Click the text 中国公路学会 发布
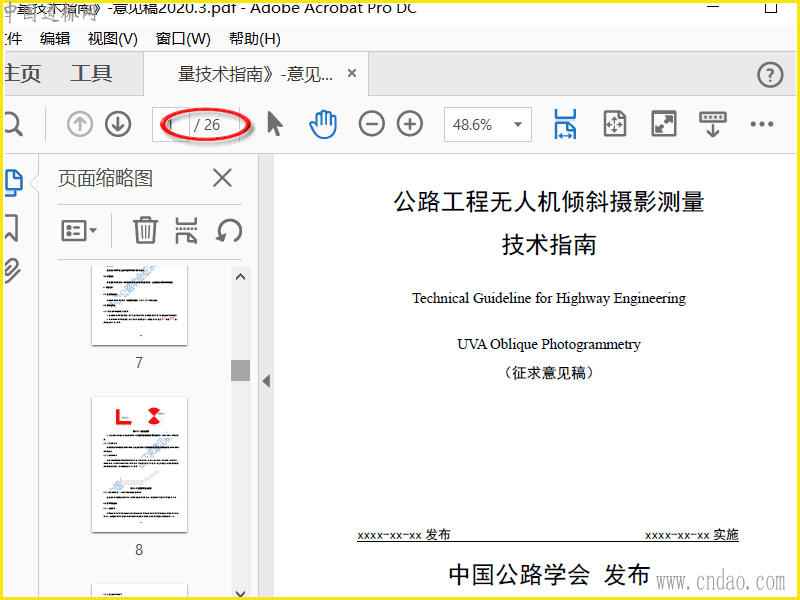 [549, 574]
